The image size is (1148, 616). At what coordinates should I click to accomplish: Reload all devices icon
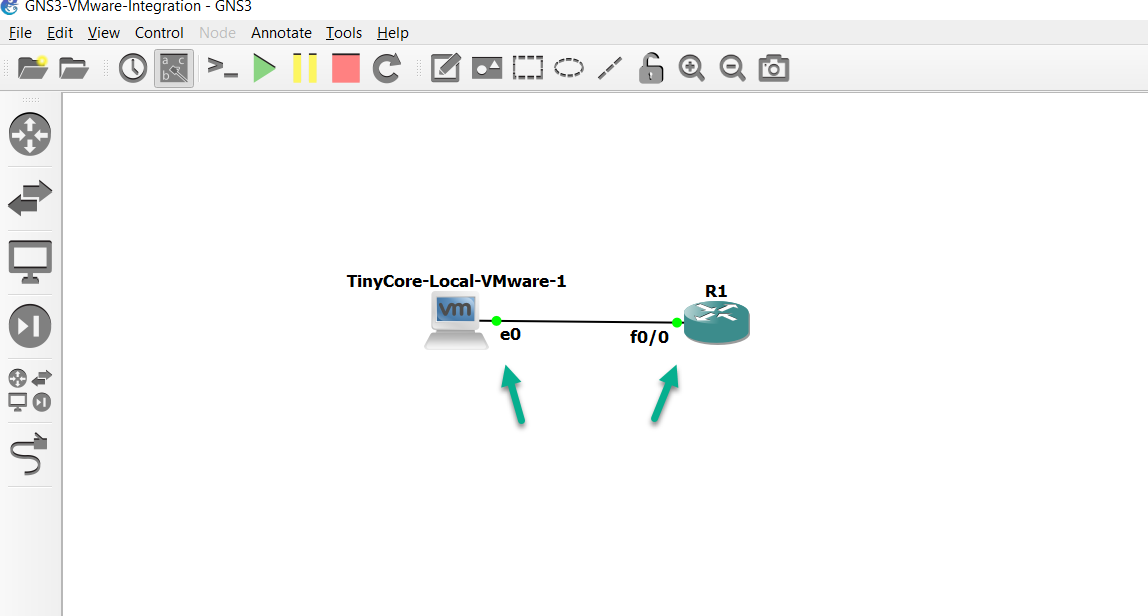click(x=387, y=68)
